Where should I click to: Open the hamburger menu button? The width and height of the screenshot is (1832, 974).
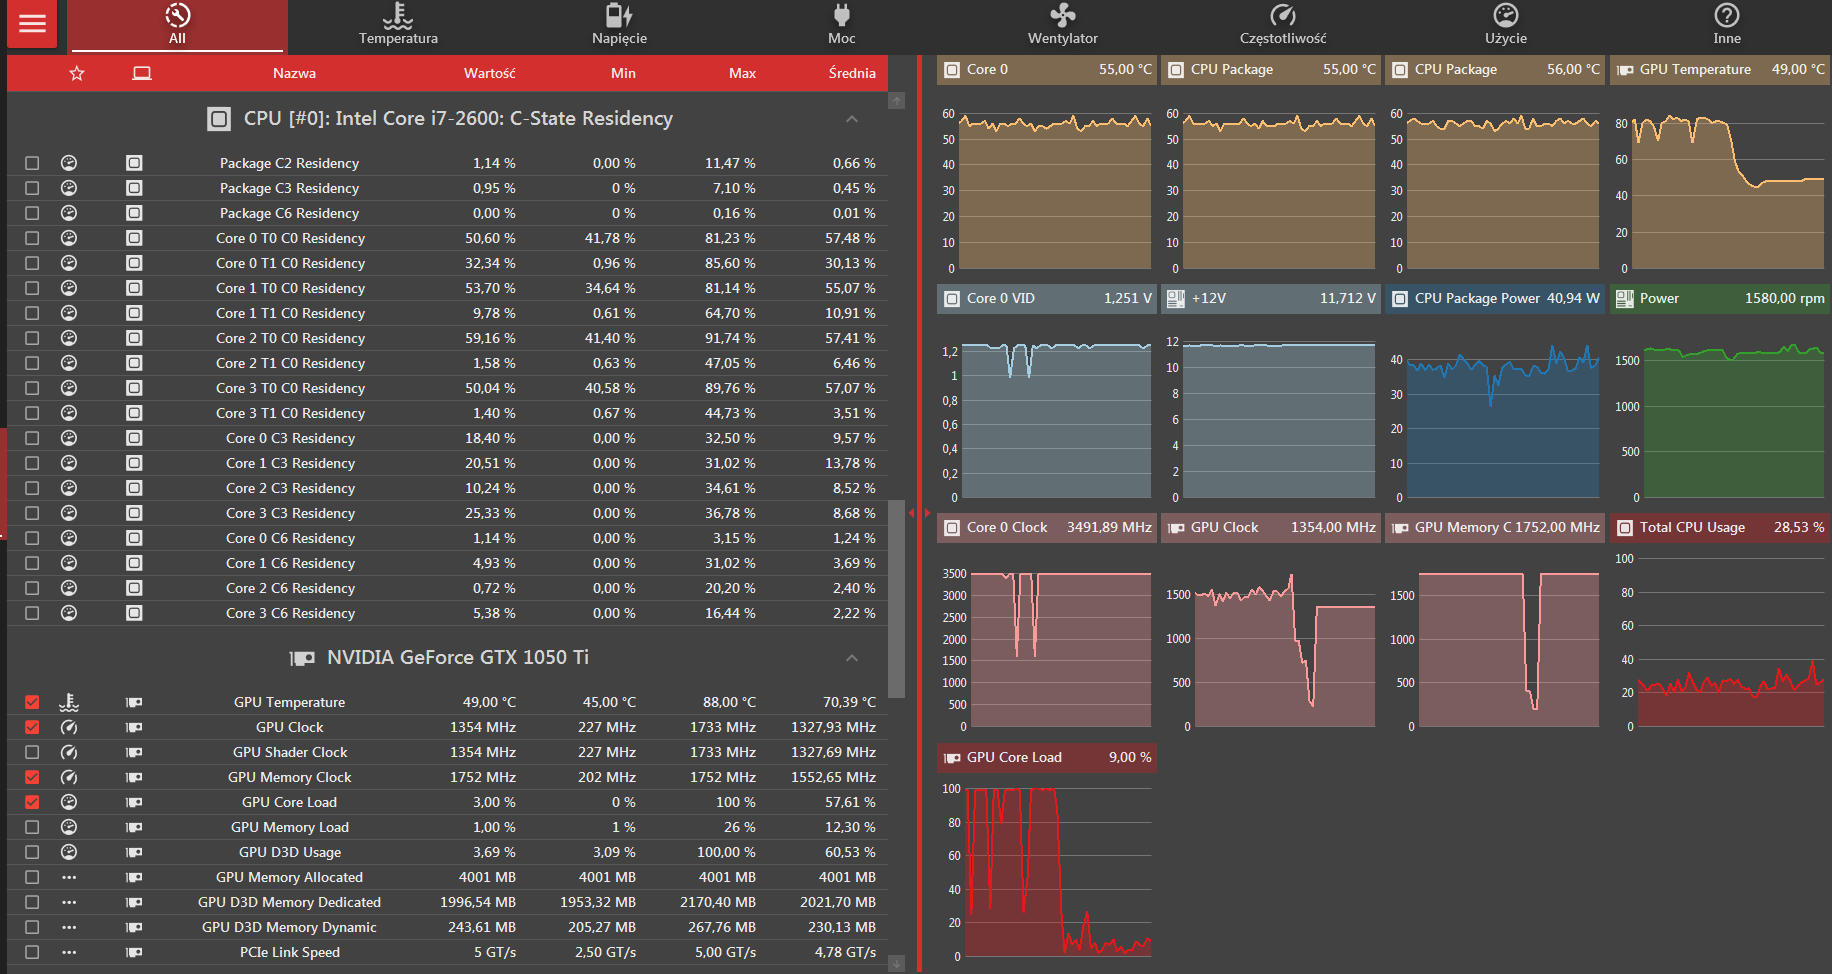(x=32, y=24)
